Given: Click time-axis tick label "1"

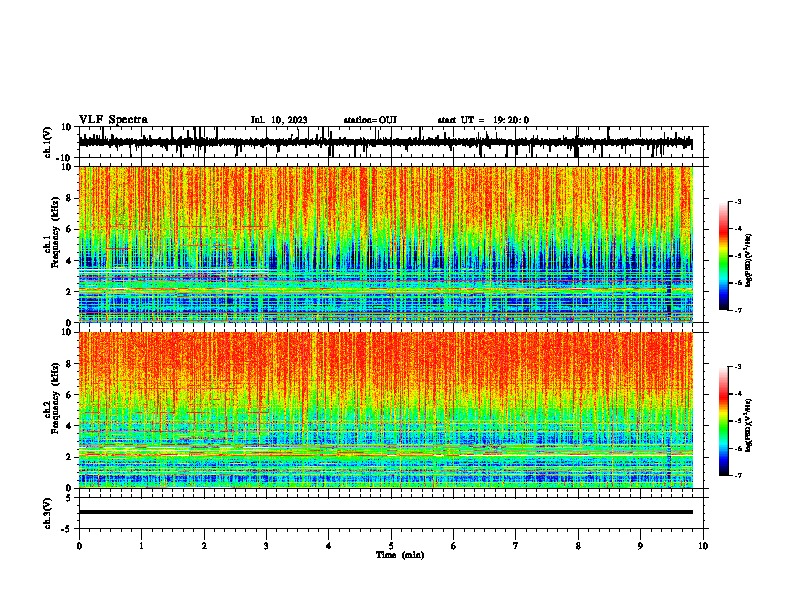Looking at the screenshot, I should [141, 546].
